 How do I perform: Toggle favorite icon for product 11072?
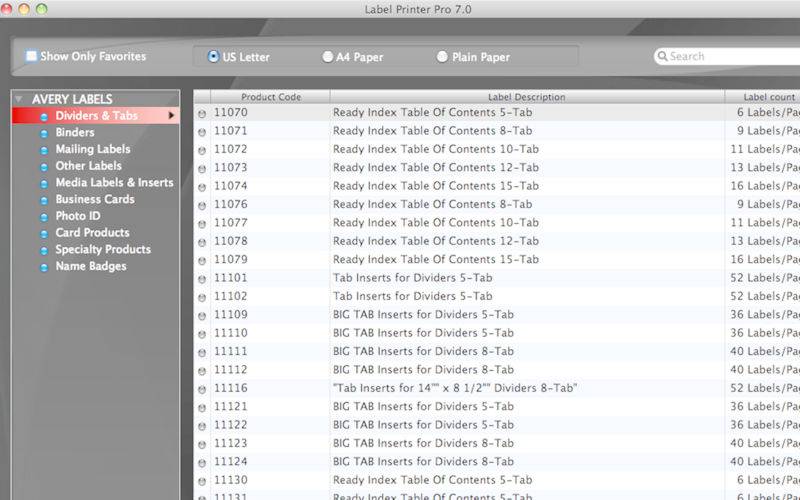202,151
